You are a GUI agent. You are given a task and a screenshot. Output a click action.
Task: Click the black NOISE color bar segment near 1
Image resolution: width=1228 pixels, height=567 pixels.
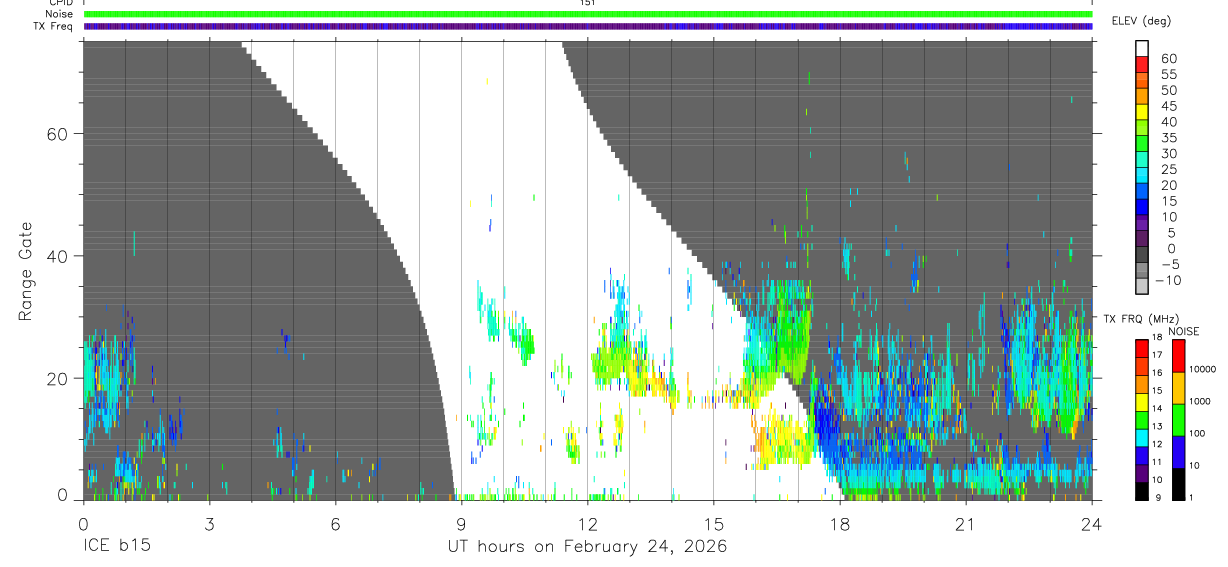click(x=1178, y=483)
